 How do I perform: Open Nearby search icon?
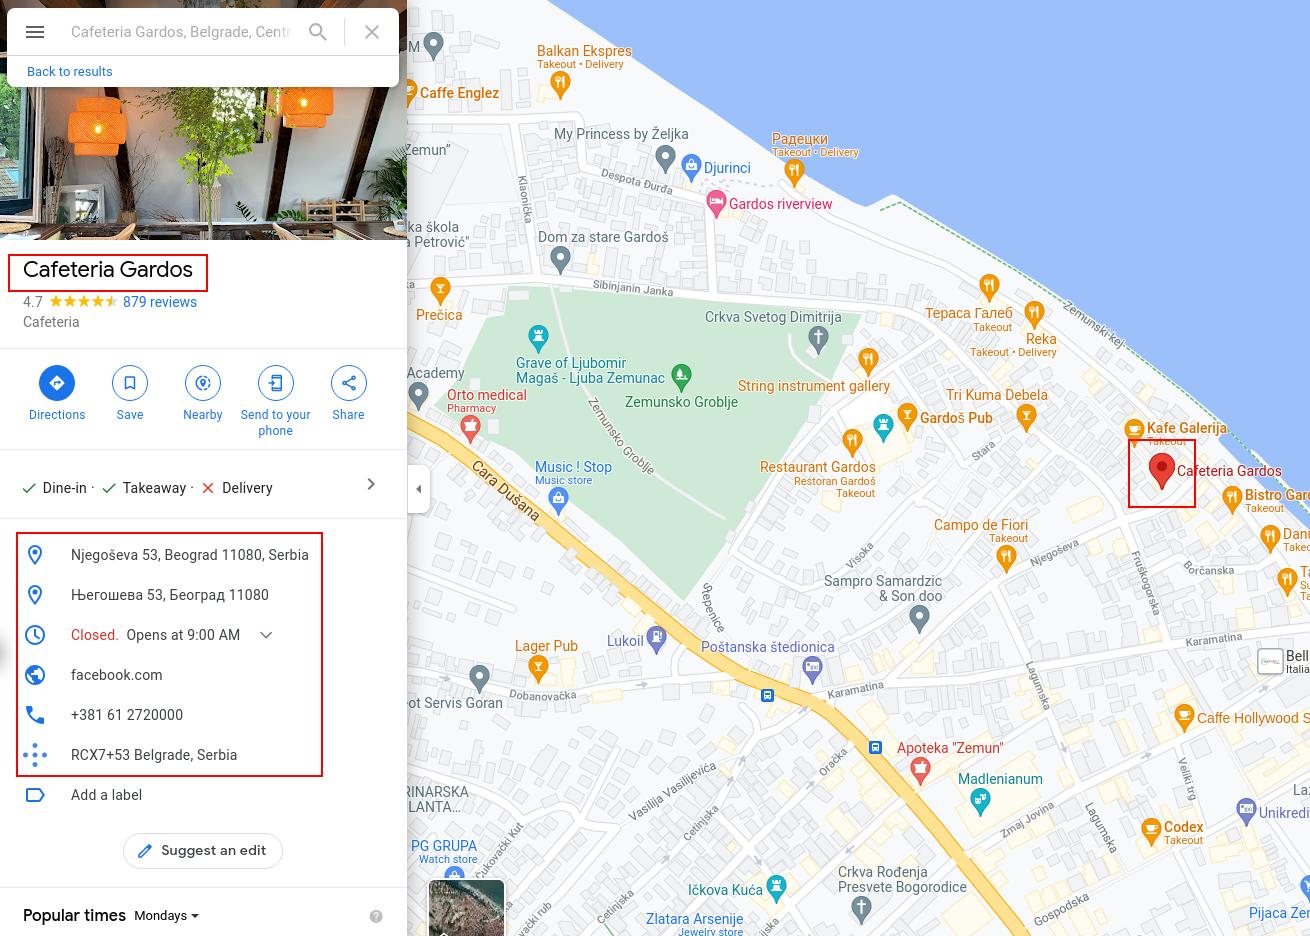(x=203, y=383)
